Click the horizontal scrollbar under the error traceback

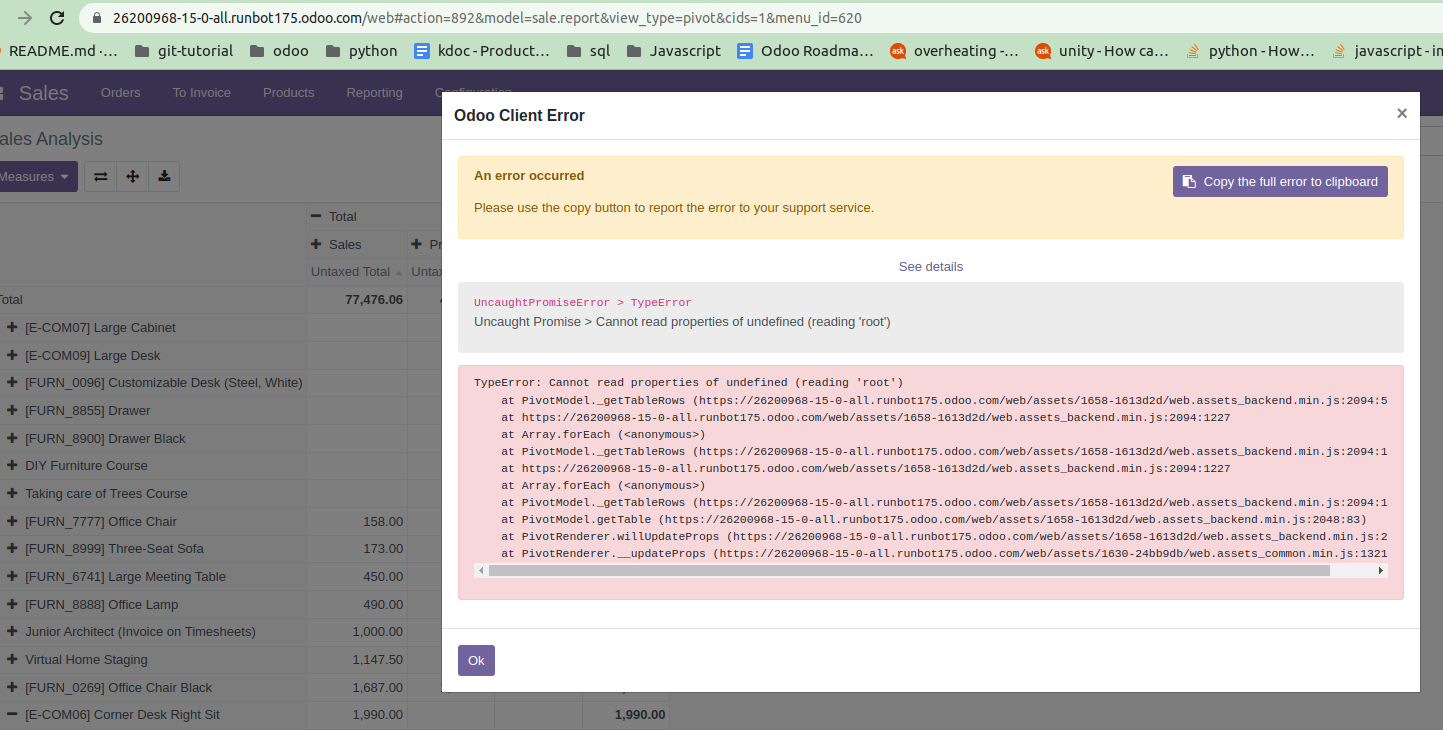tap(930, 570)
